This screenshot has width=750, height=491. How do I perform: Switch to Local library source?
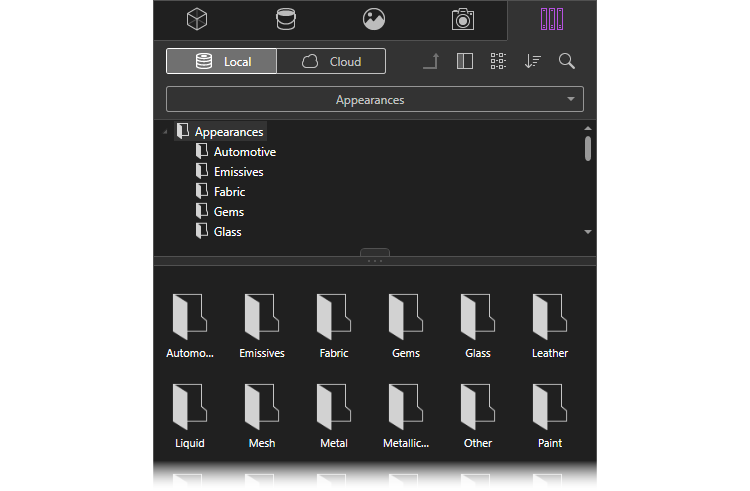coord(222,61)
